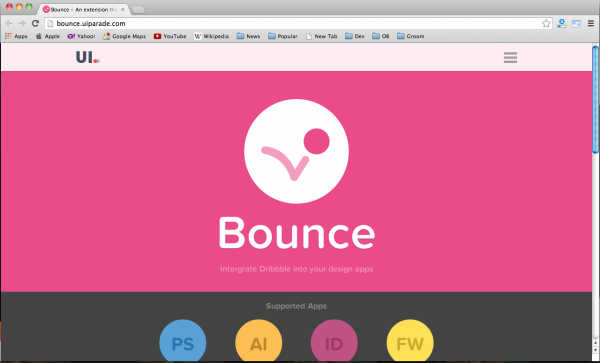Click the scrollbar down arrow

(595, 350)
